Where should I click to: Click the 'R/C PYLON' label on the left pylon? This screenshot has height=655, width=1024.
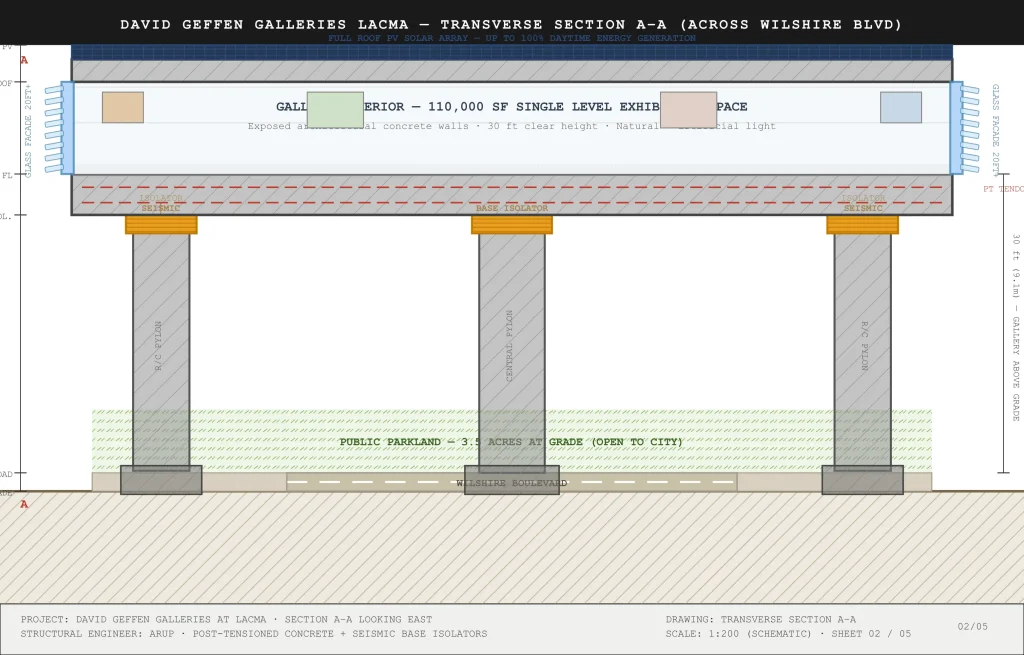(x=158, y=345)
